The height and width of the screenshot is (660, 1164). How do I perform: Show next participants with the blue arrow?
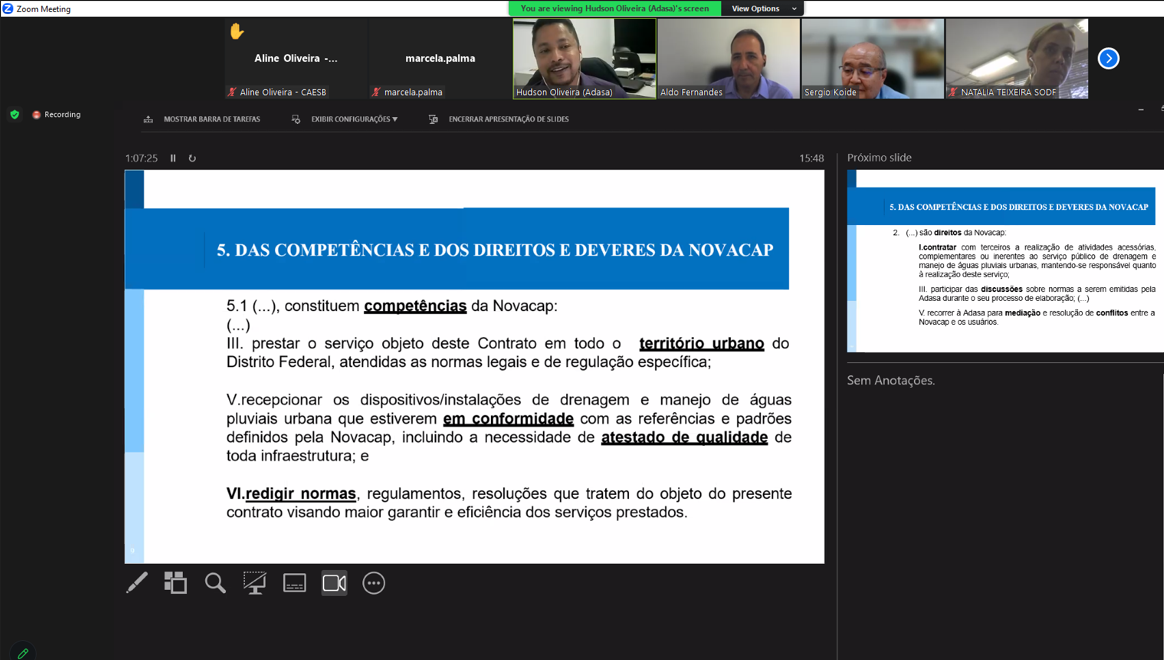(1108, 58)
